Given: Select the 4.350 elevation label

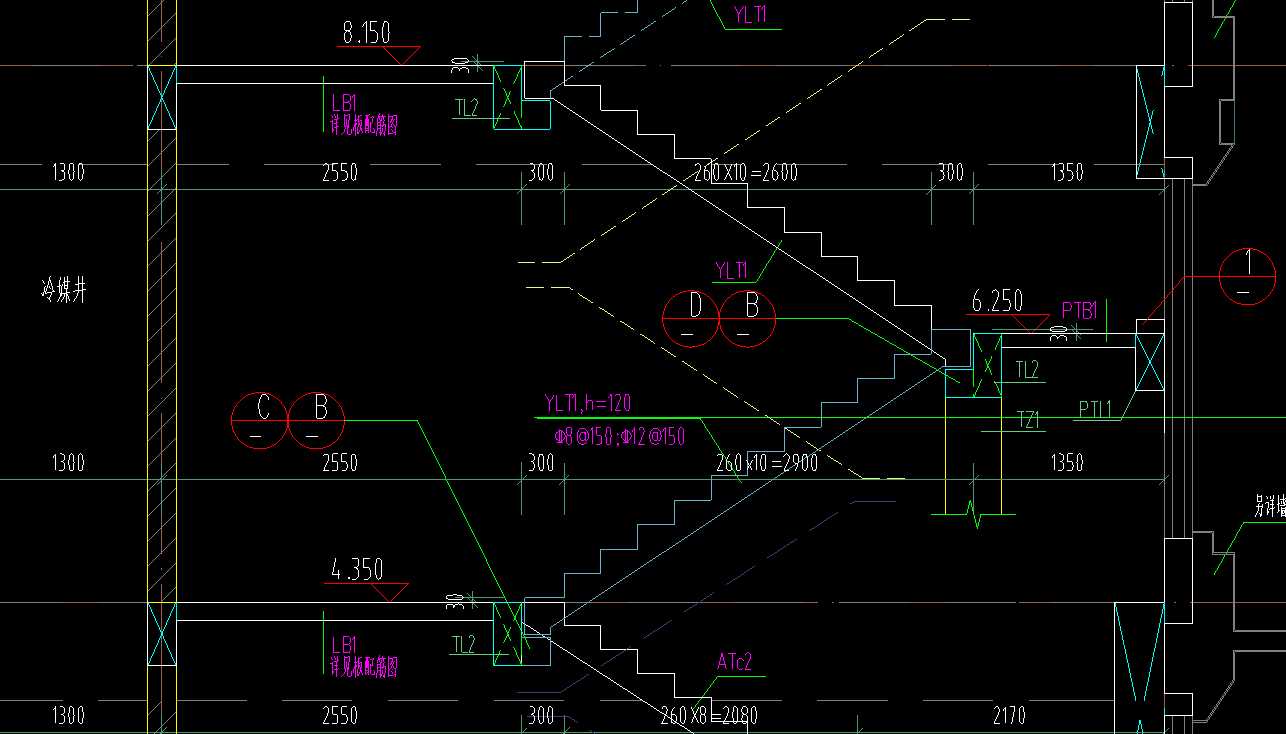Looking at the screenshot, I should tap(357, 570).
